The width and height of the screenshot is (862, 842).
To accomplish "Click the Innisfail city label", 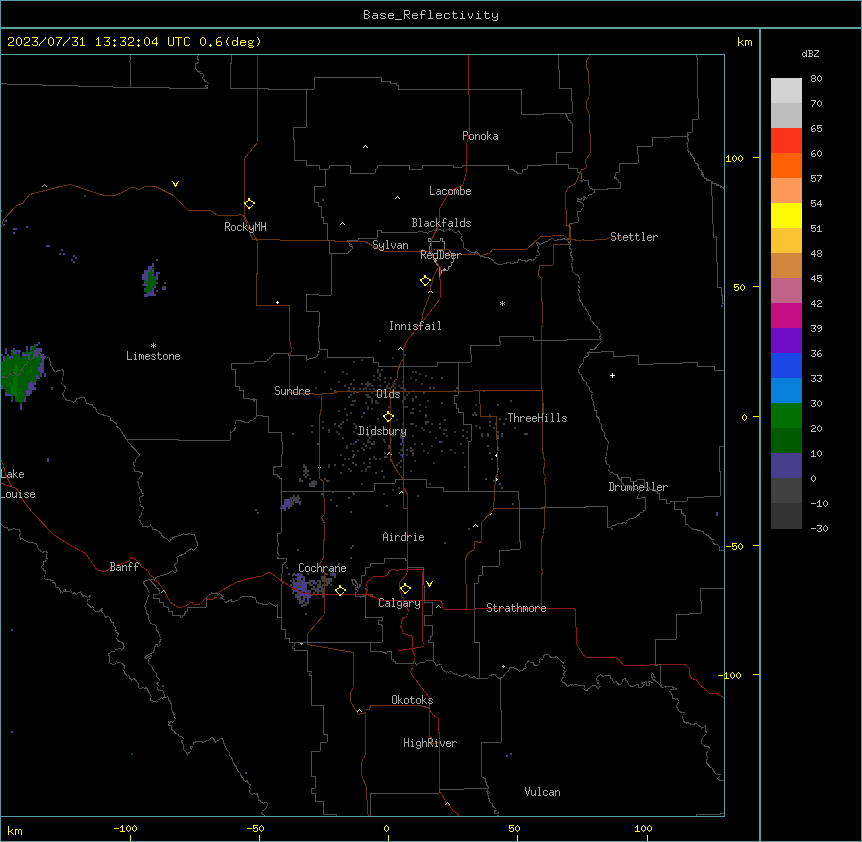I will click(415, 326).
